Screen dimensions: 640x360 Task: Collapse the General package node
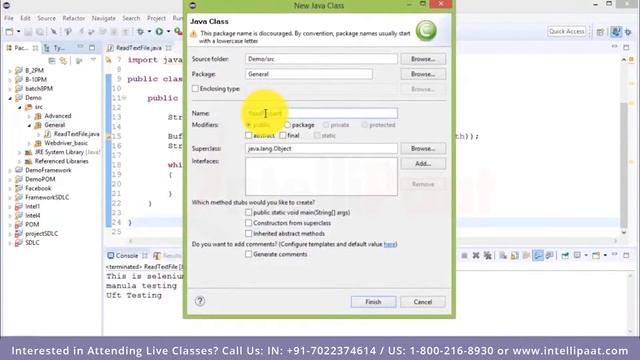tap(29, 125)
